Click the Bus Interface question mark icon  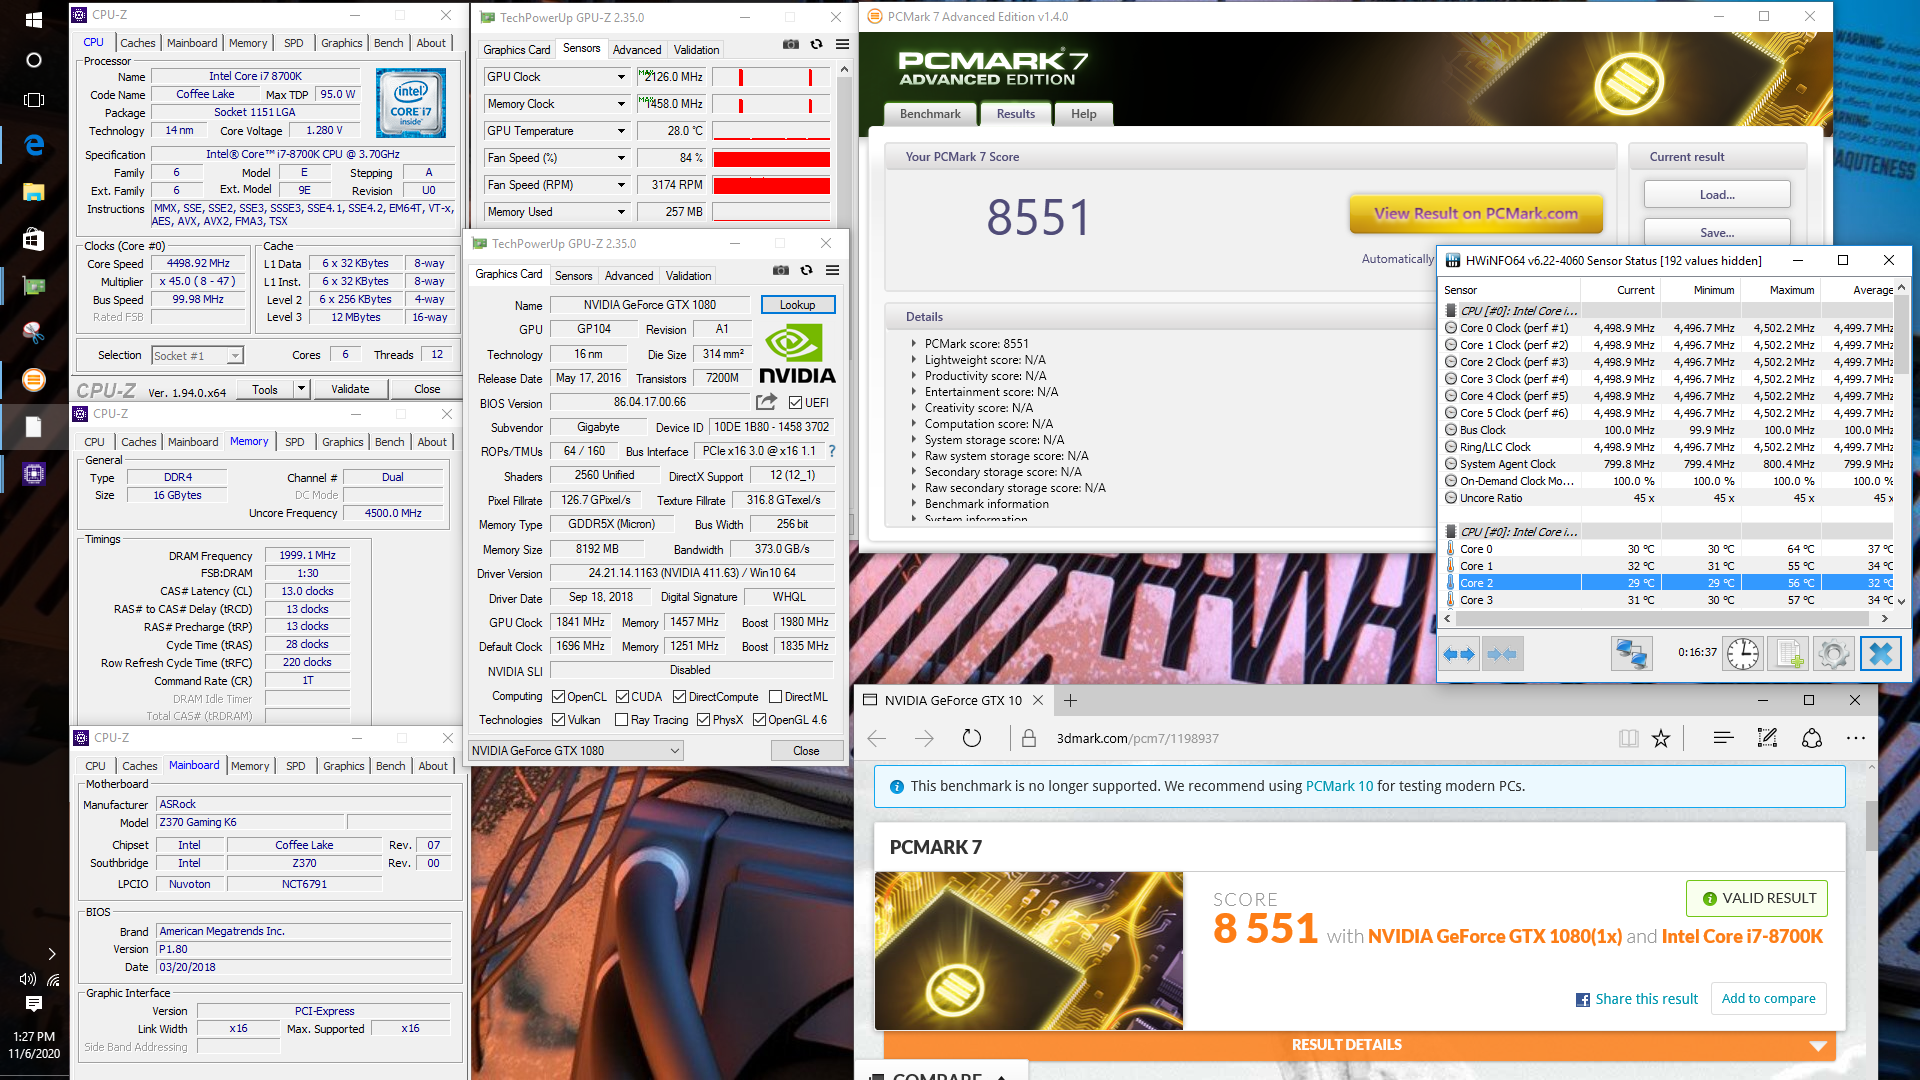tap(832, 451)
